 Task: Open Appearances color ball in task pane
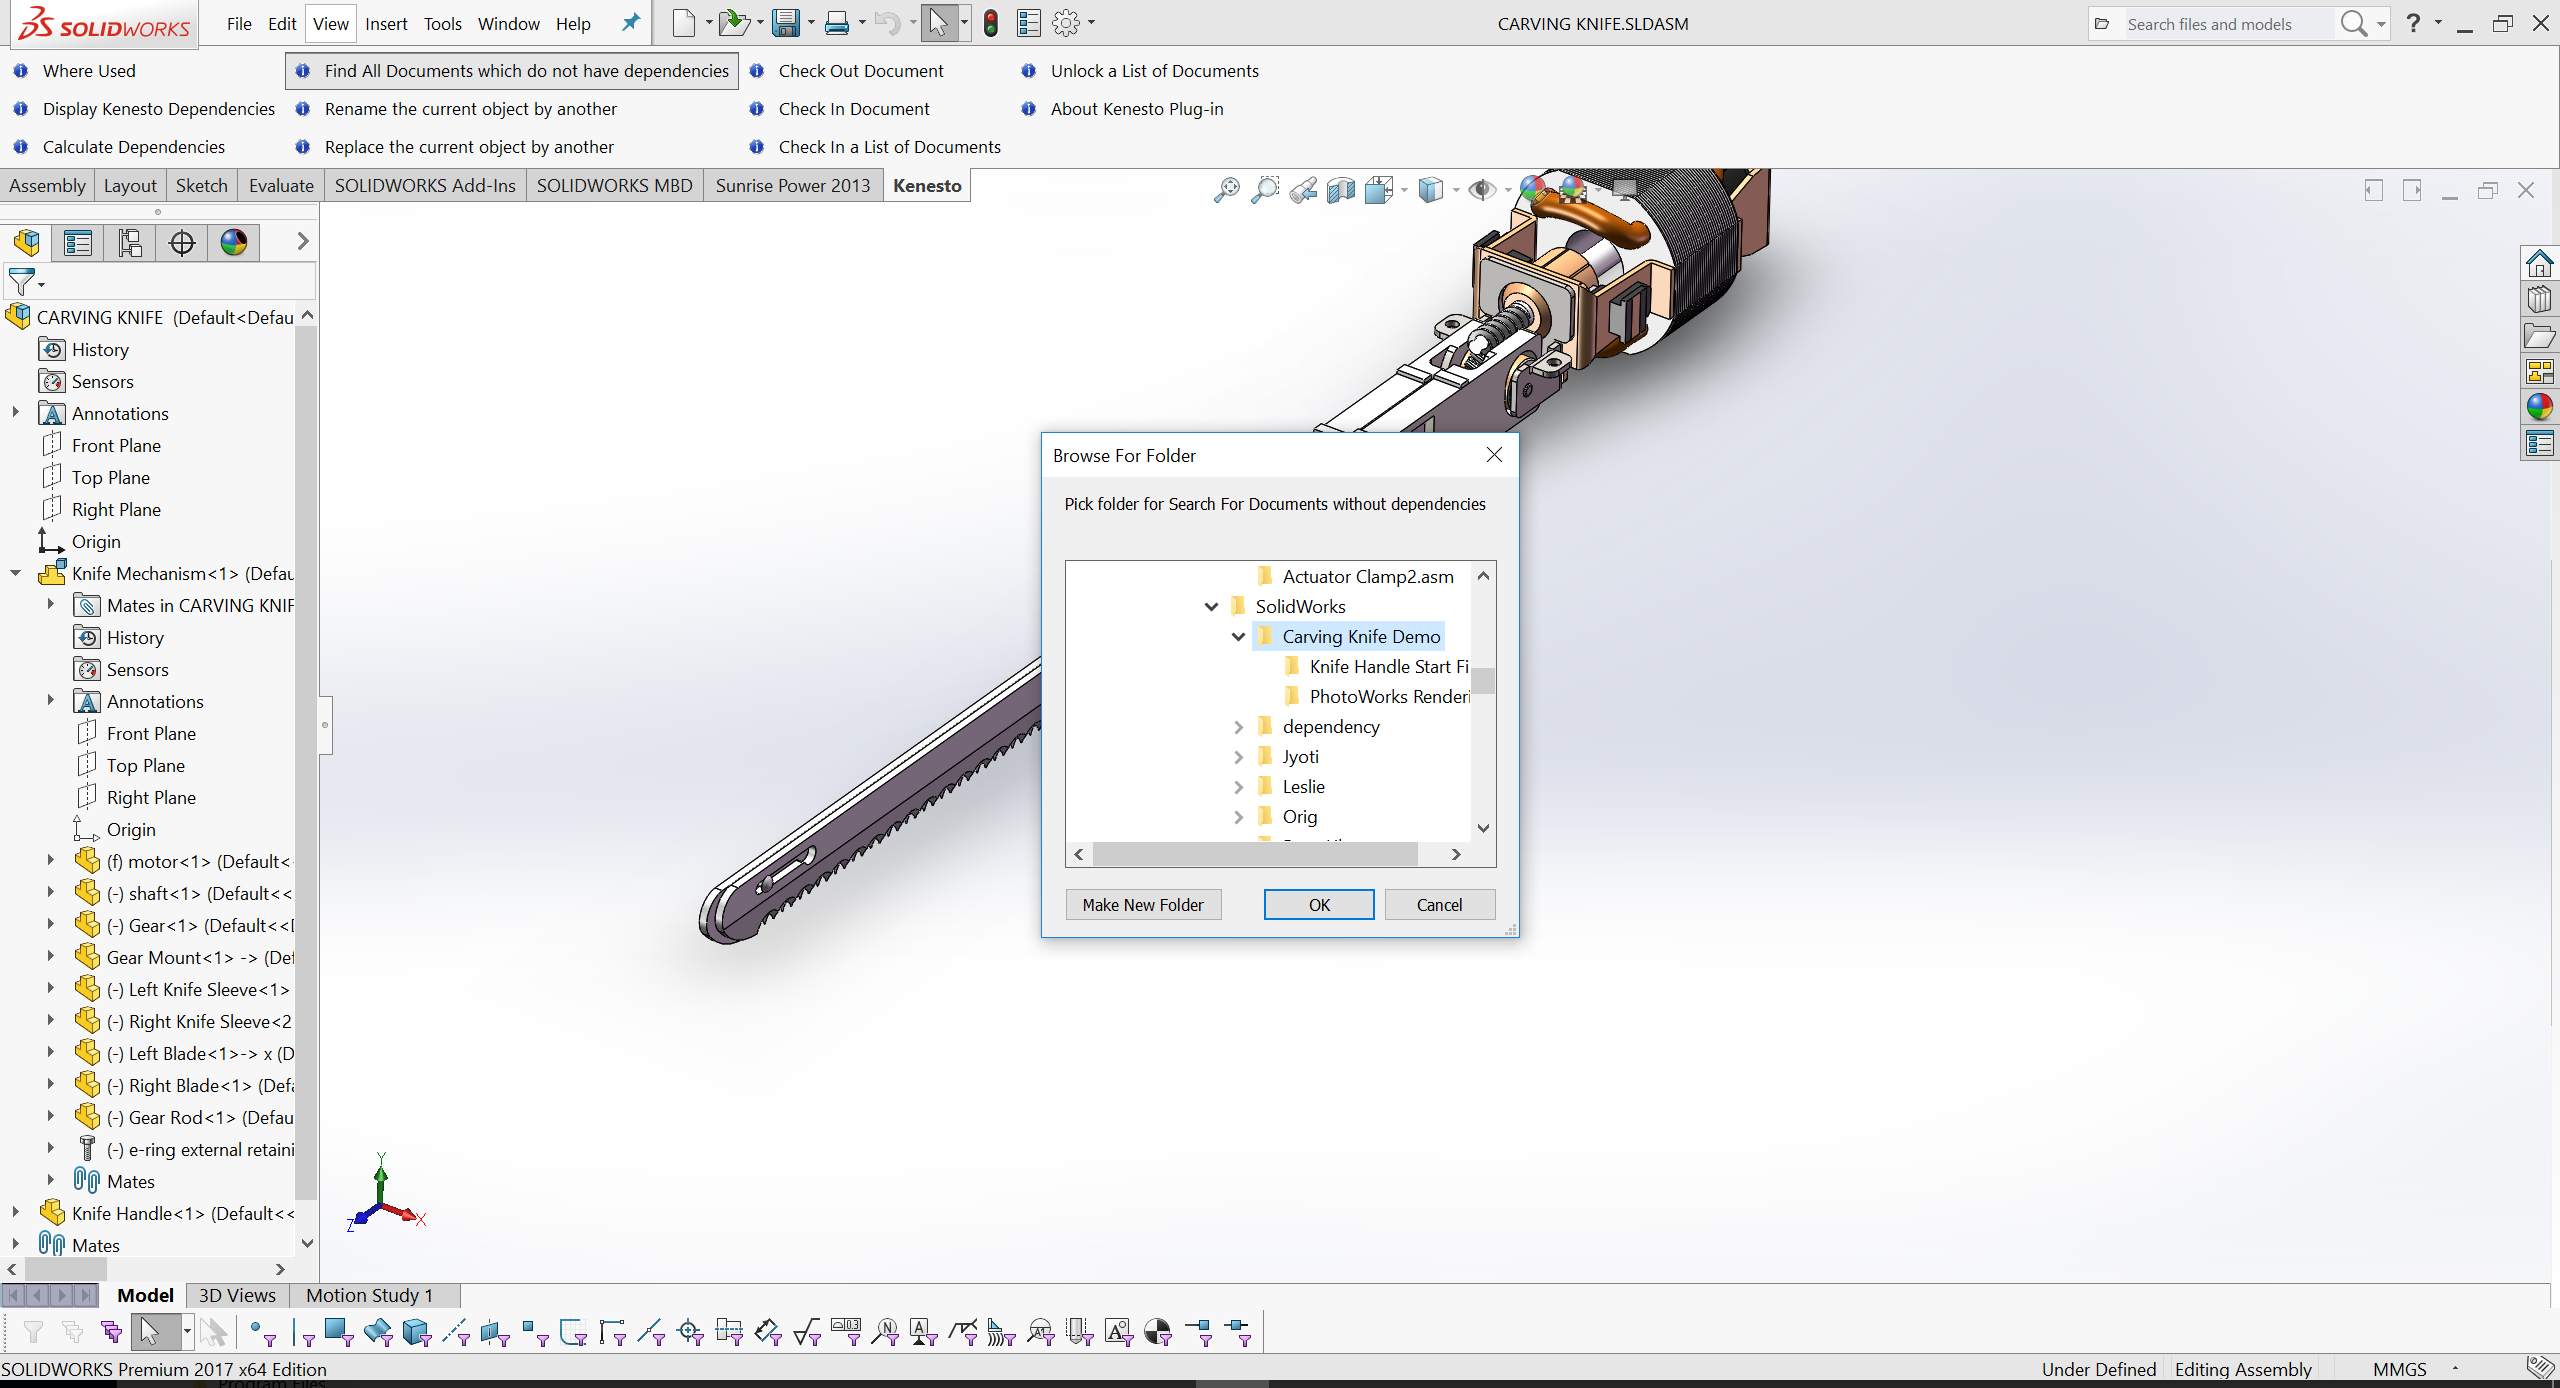[2539, 407]
